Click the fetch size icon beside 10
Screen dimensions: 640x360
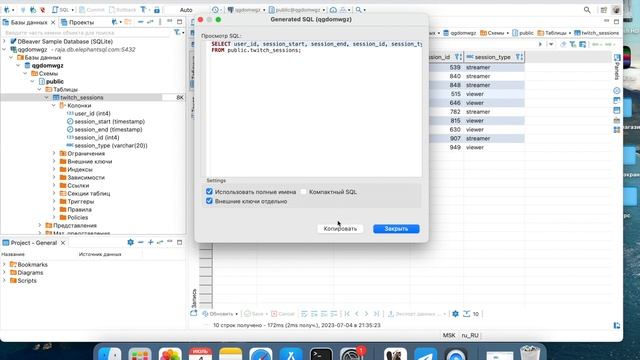pyautogui.click(x=467, y=314)
